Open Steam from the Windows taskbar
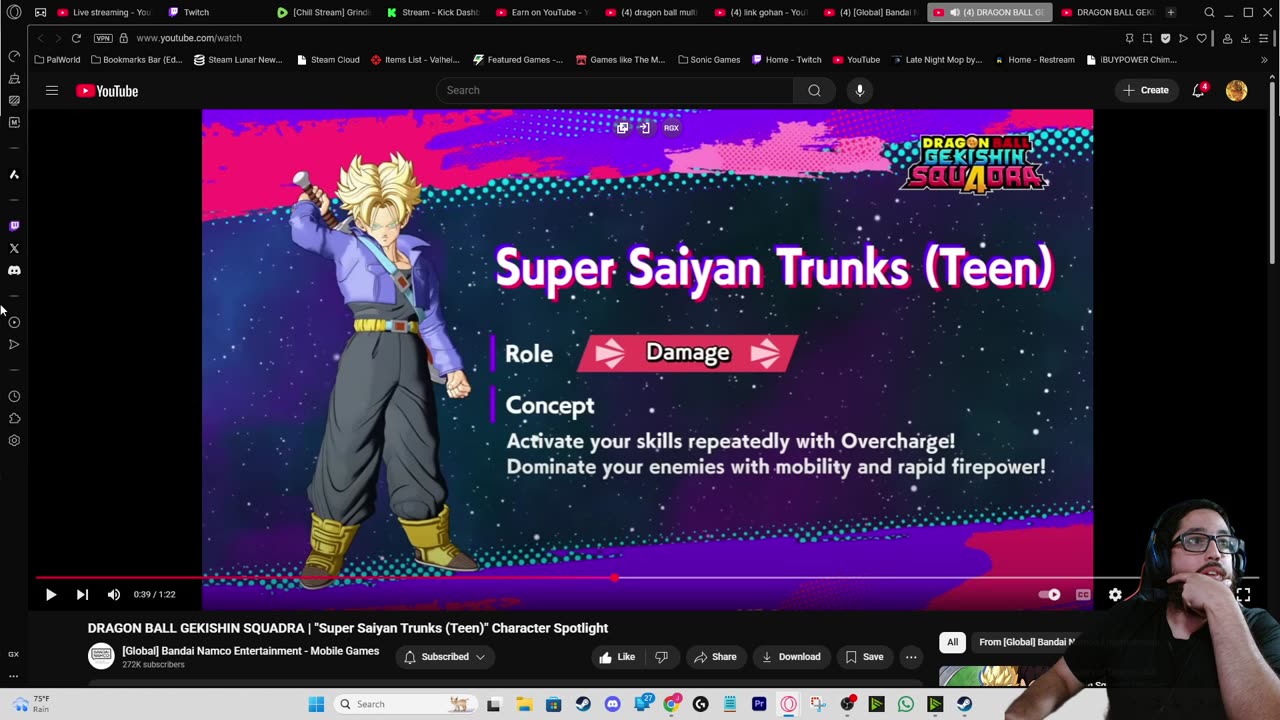This screenshot has width=1280, height=720. (582, 704)
